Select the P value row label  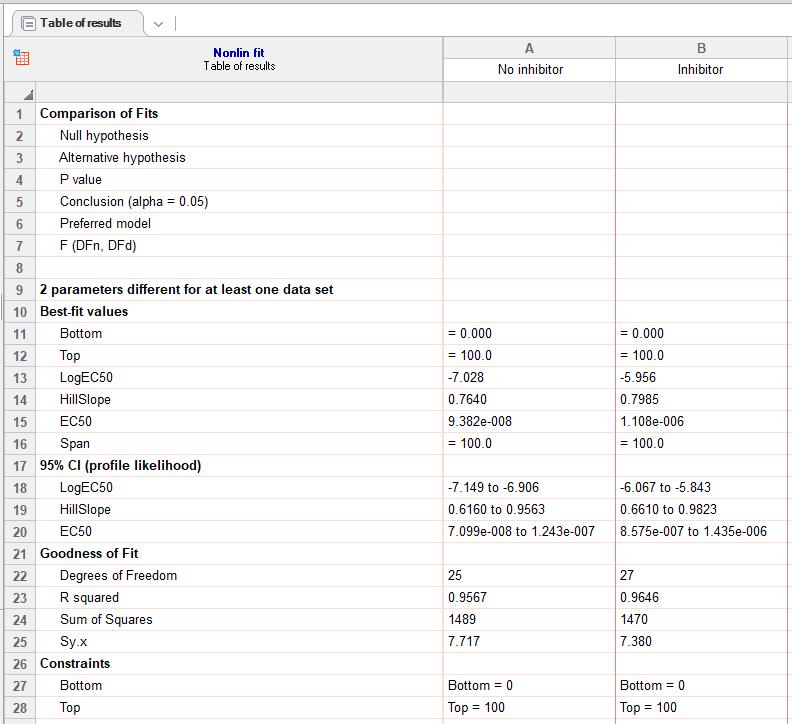[x=81, y=179]
